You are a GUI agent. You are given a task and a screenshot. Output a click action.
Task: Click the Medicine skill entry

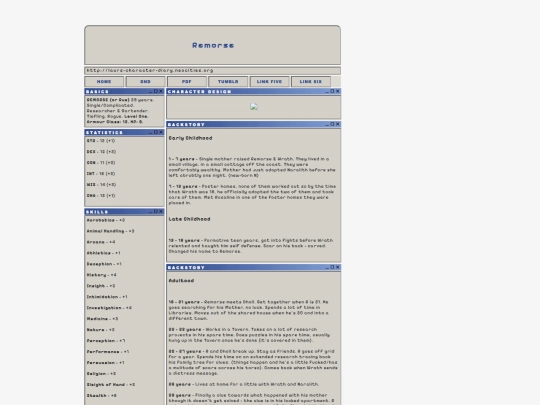(x=102, y=319)
